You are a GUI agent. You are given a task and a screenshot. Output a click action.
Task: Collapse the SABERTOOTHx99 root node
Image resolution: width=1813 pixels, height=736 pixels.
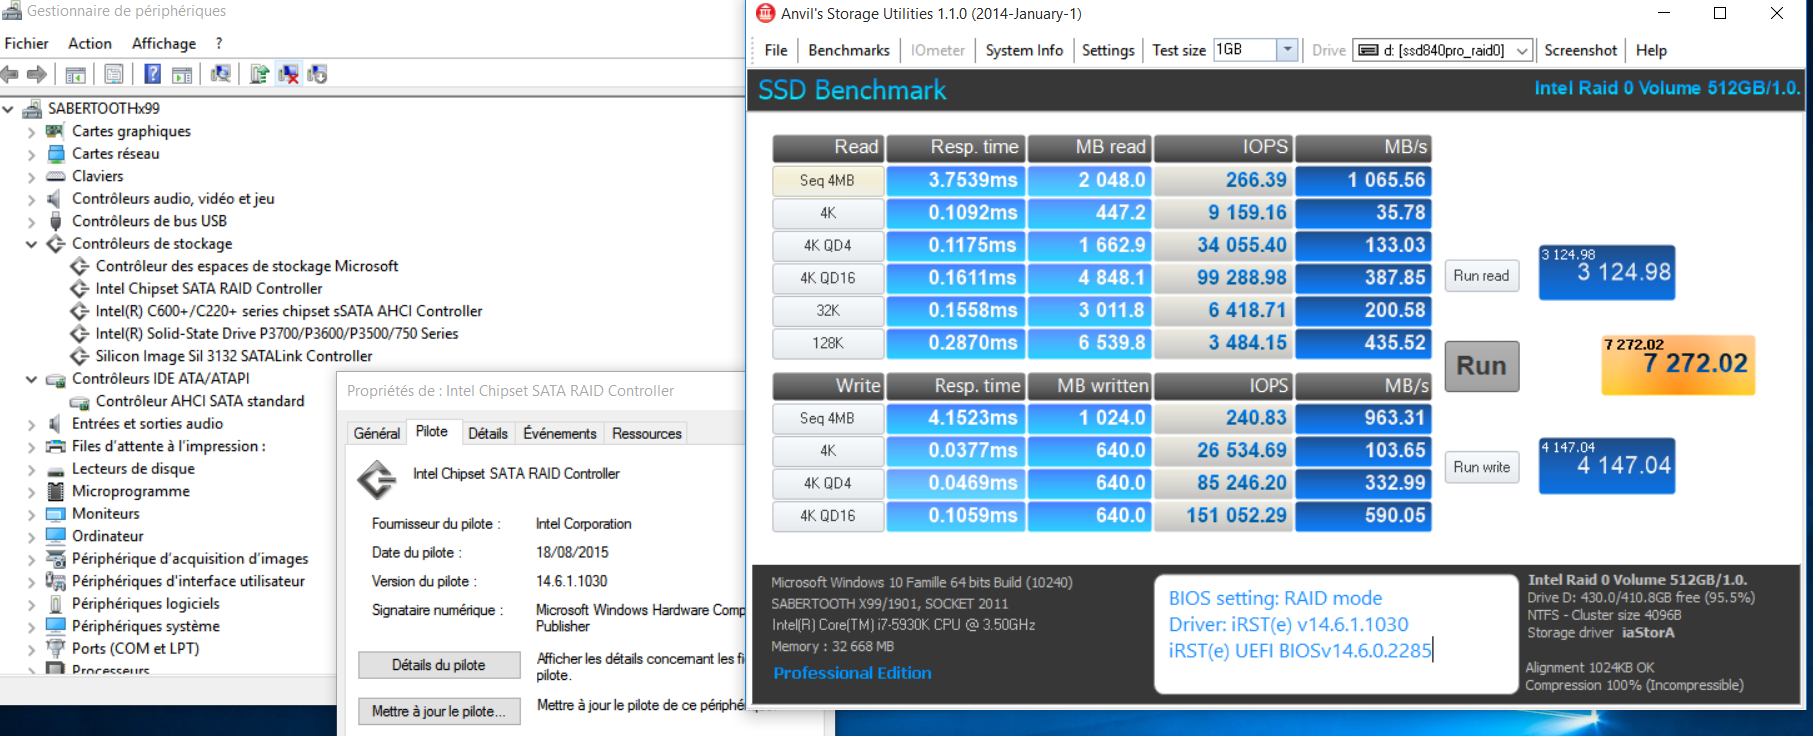point(8,108)
